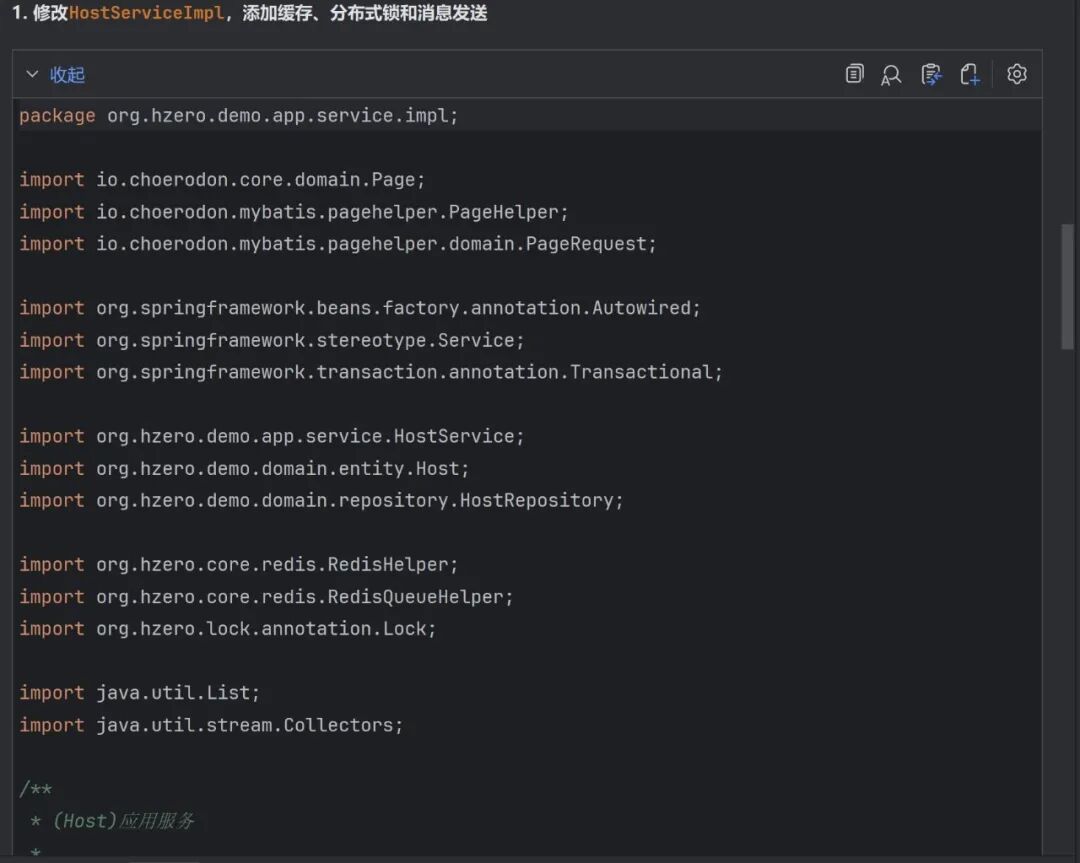Click the clipboard diff/apply icon

click(x=931, y=74)
